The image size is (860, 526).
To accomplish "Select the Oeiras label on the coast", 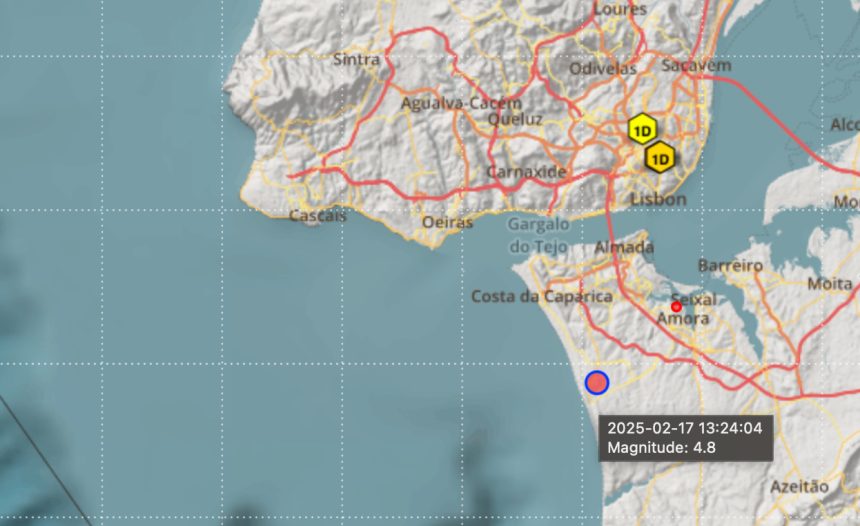I will (x=448, y=222).
